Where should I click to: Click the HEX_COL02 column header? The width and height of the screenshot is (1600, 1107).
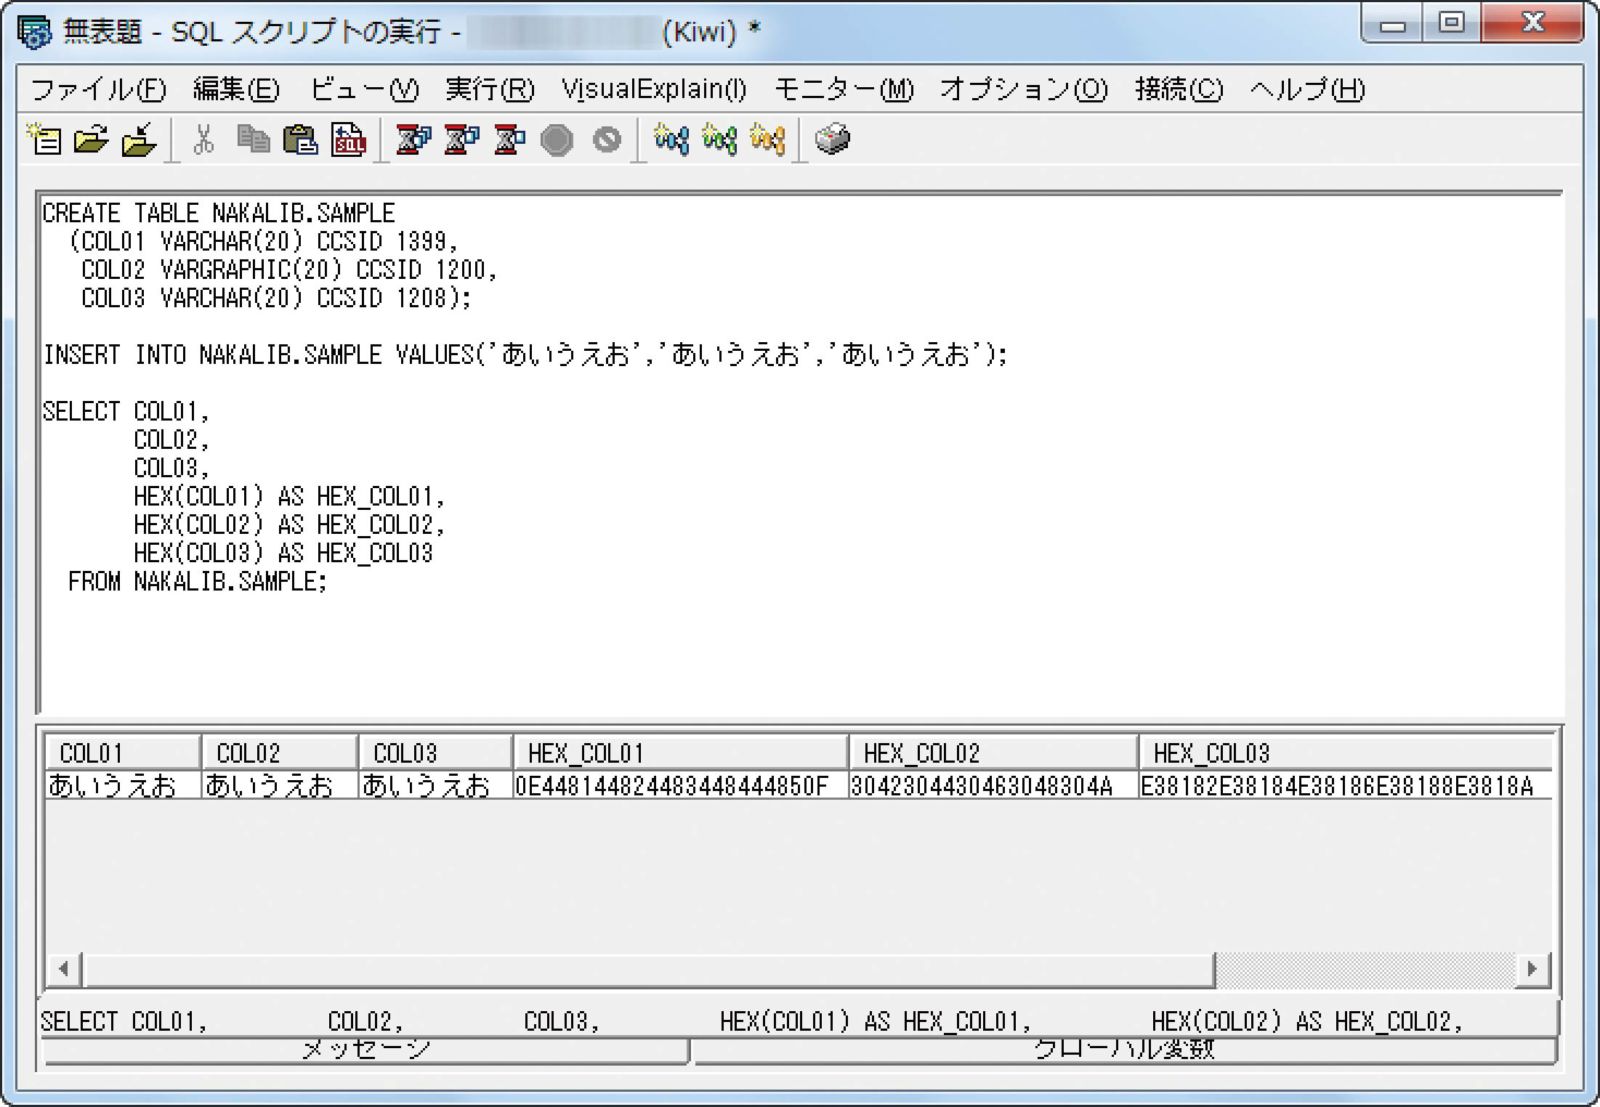(x=993, y=753)
